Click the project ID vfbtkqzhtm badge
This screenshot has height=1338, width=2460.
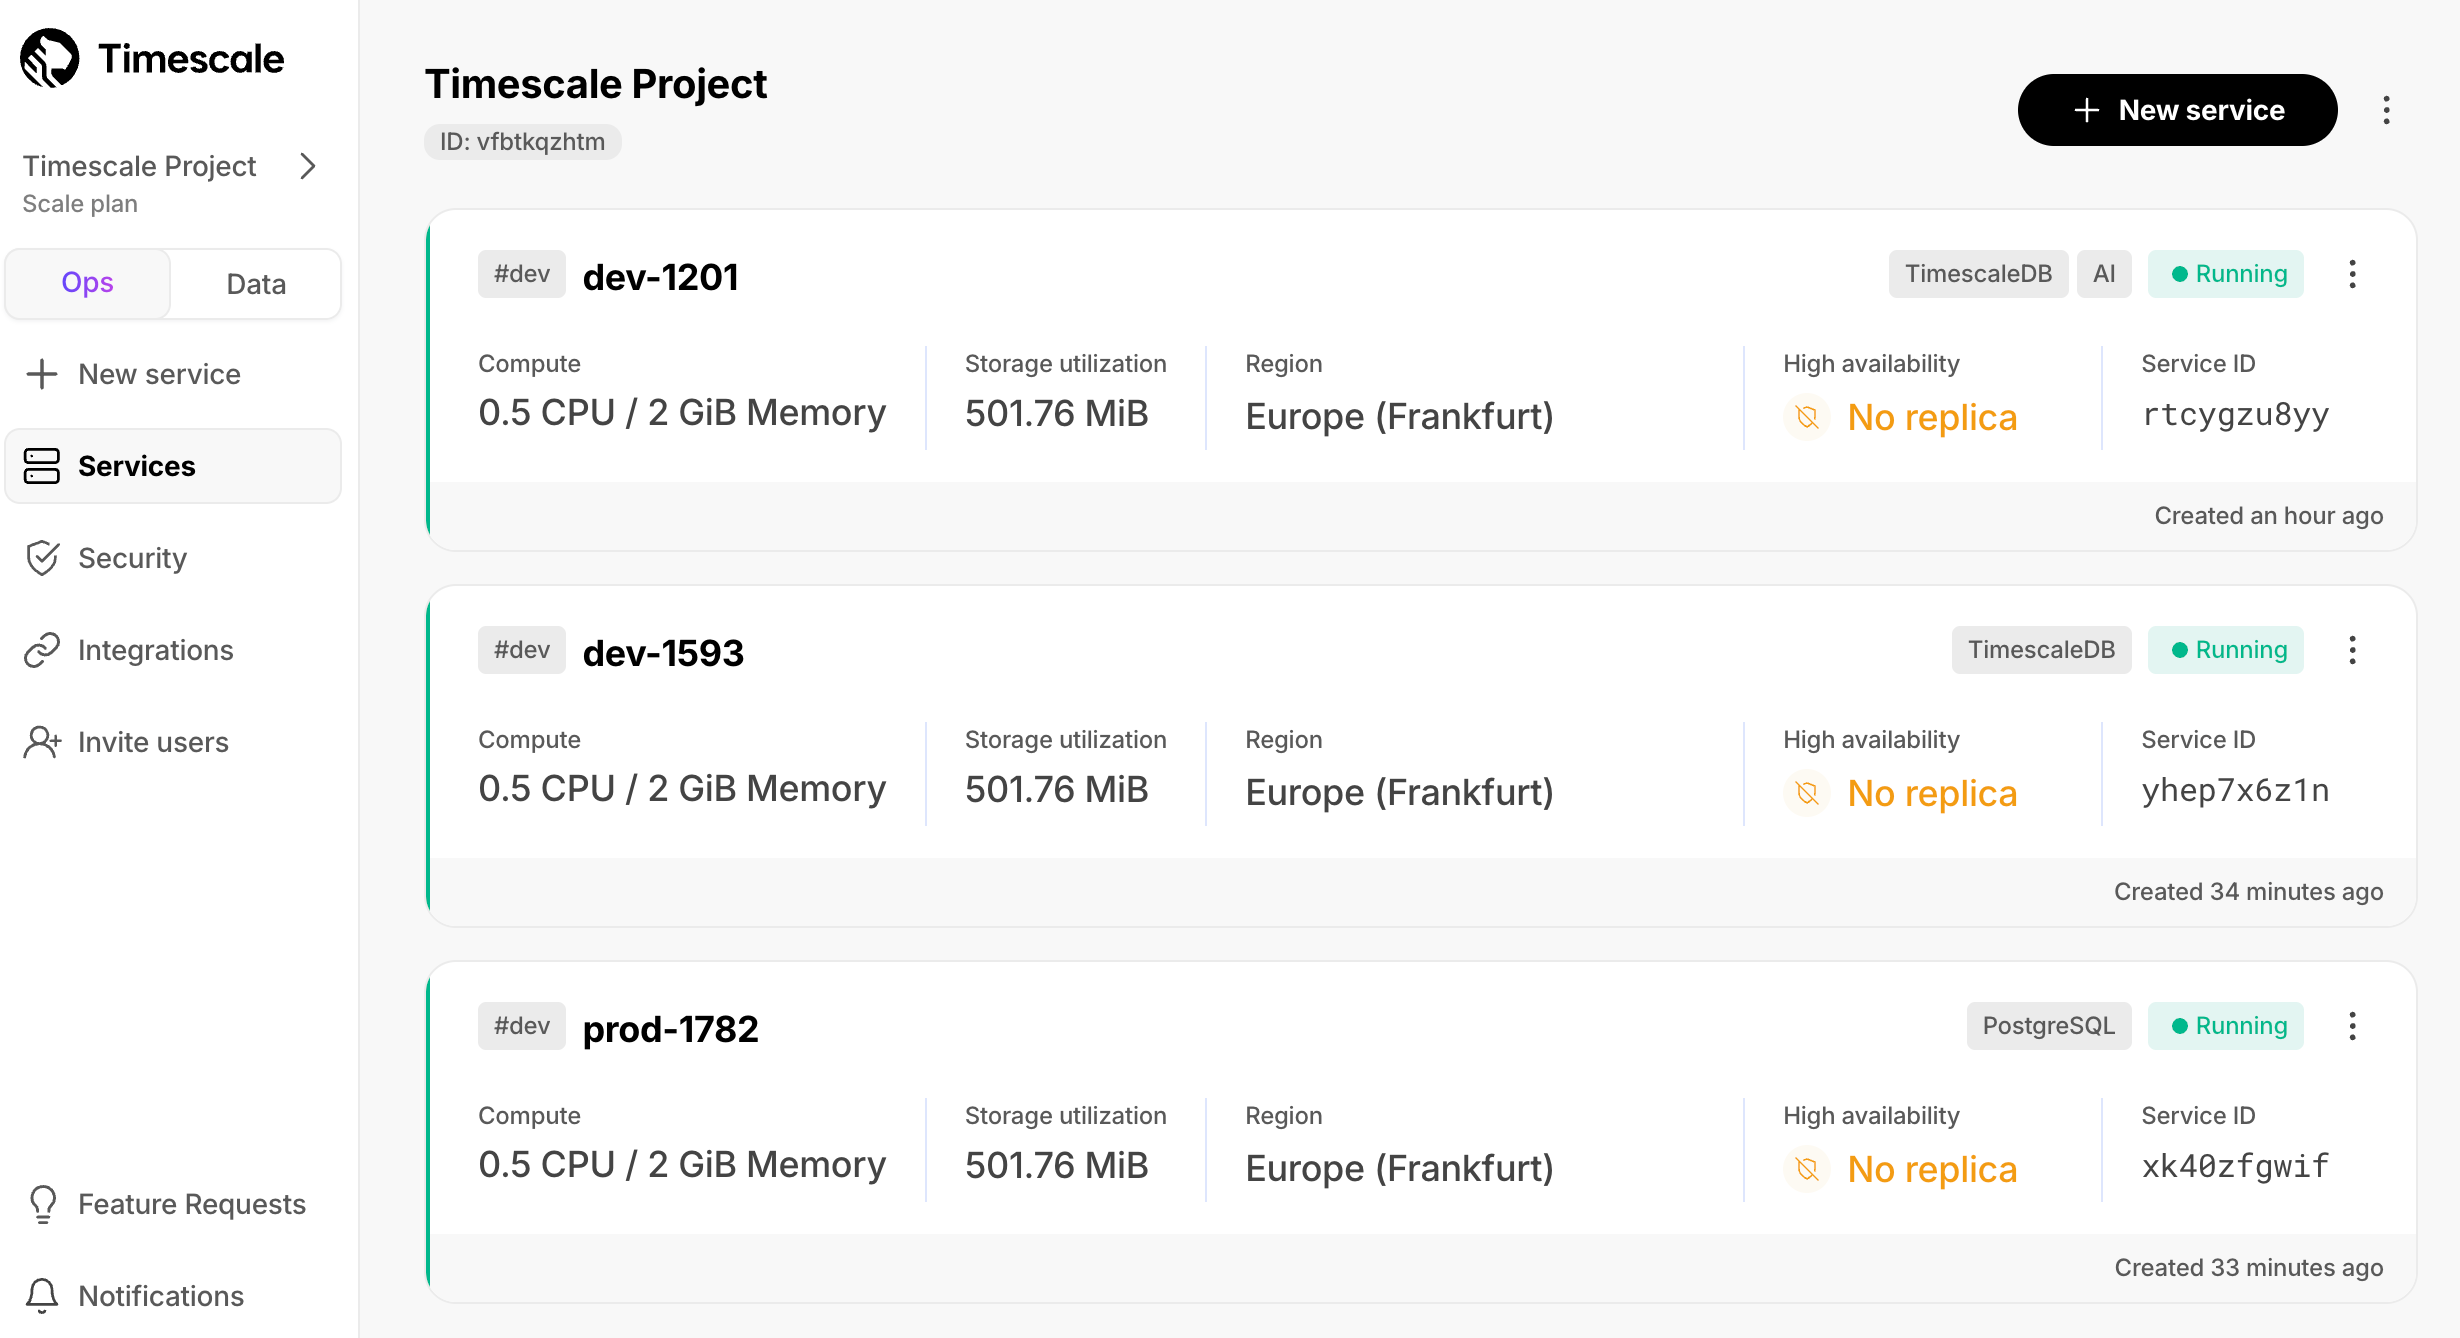click(x=522, y=142)
